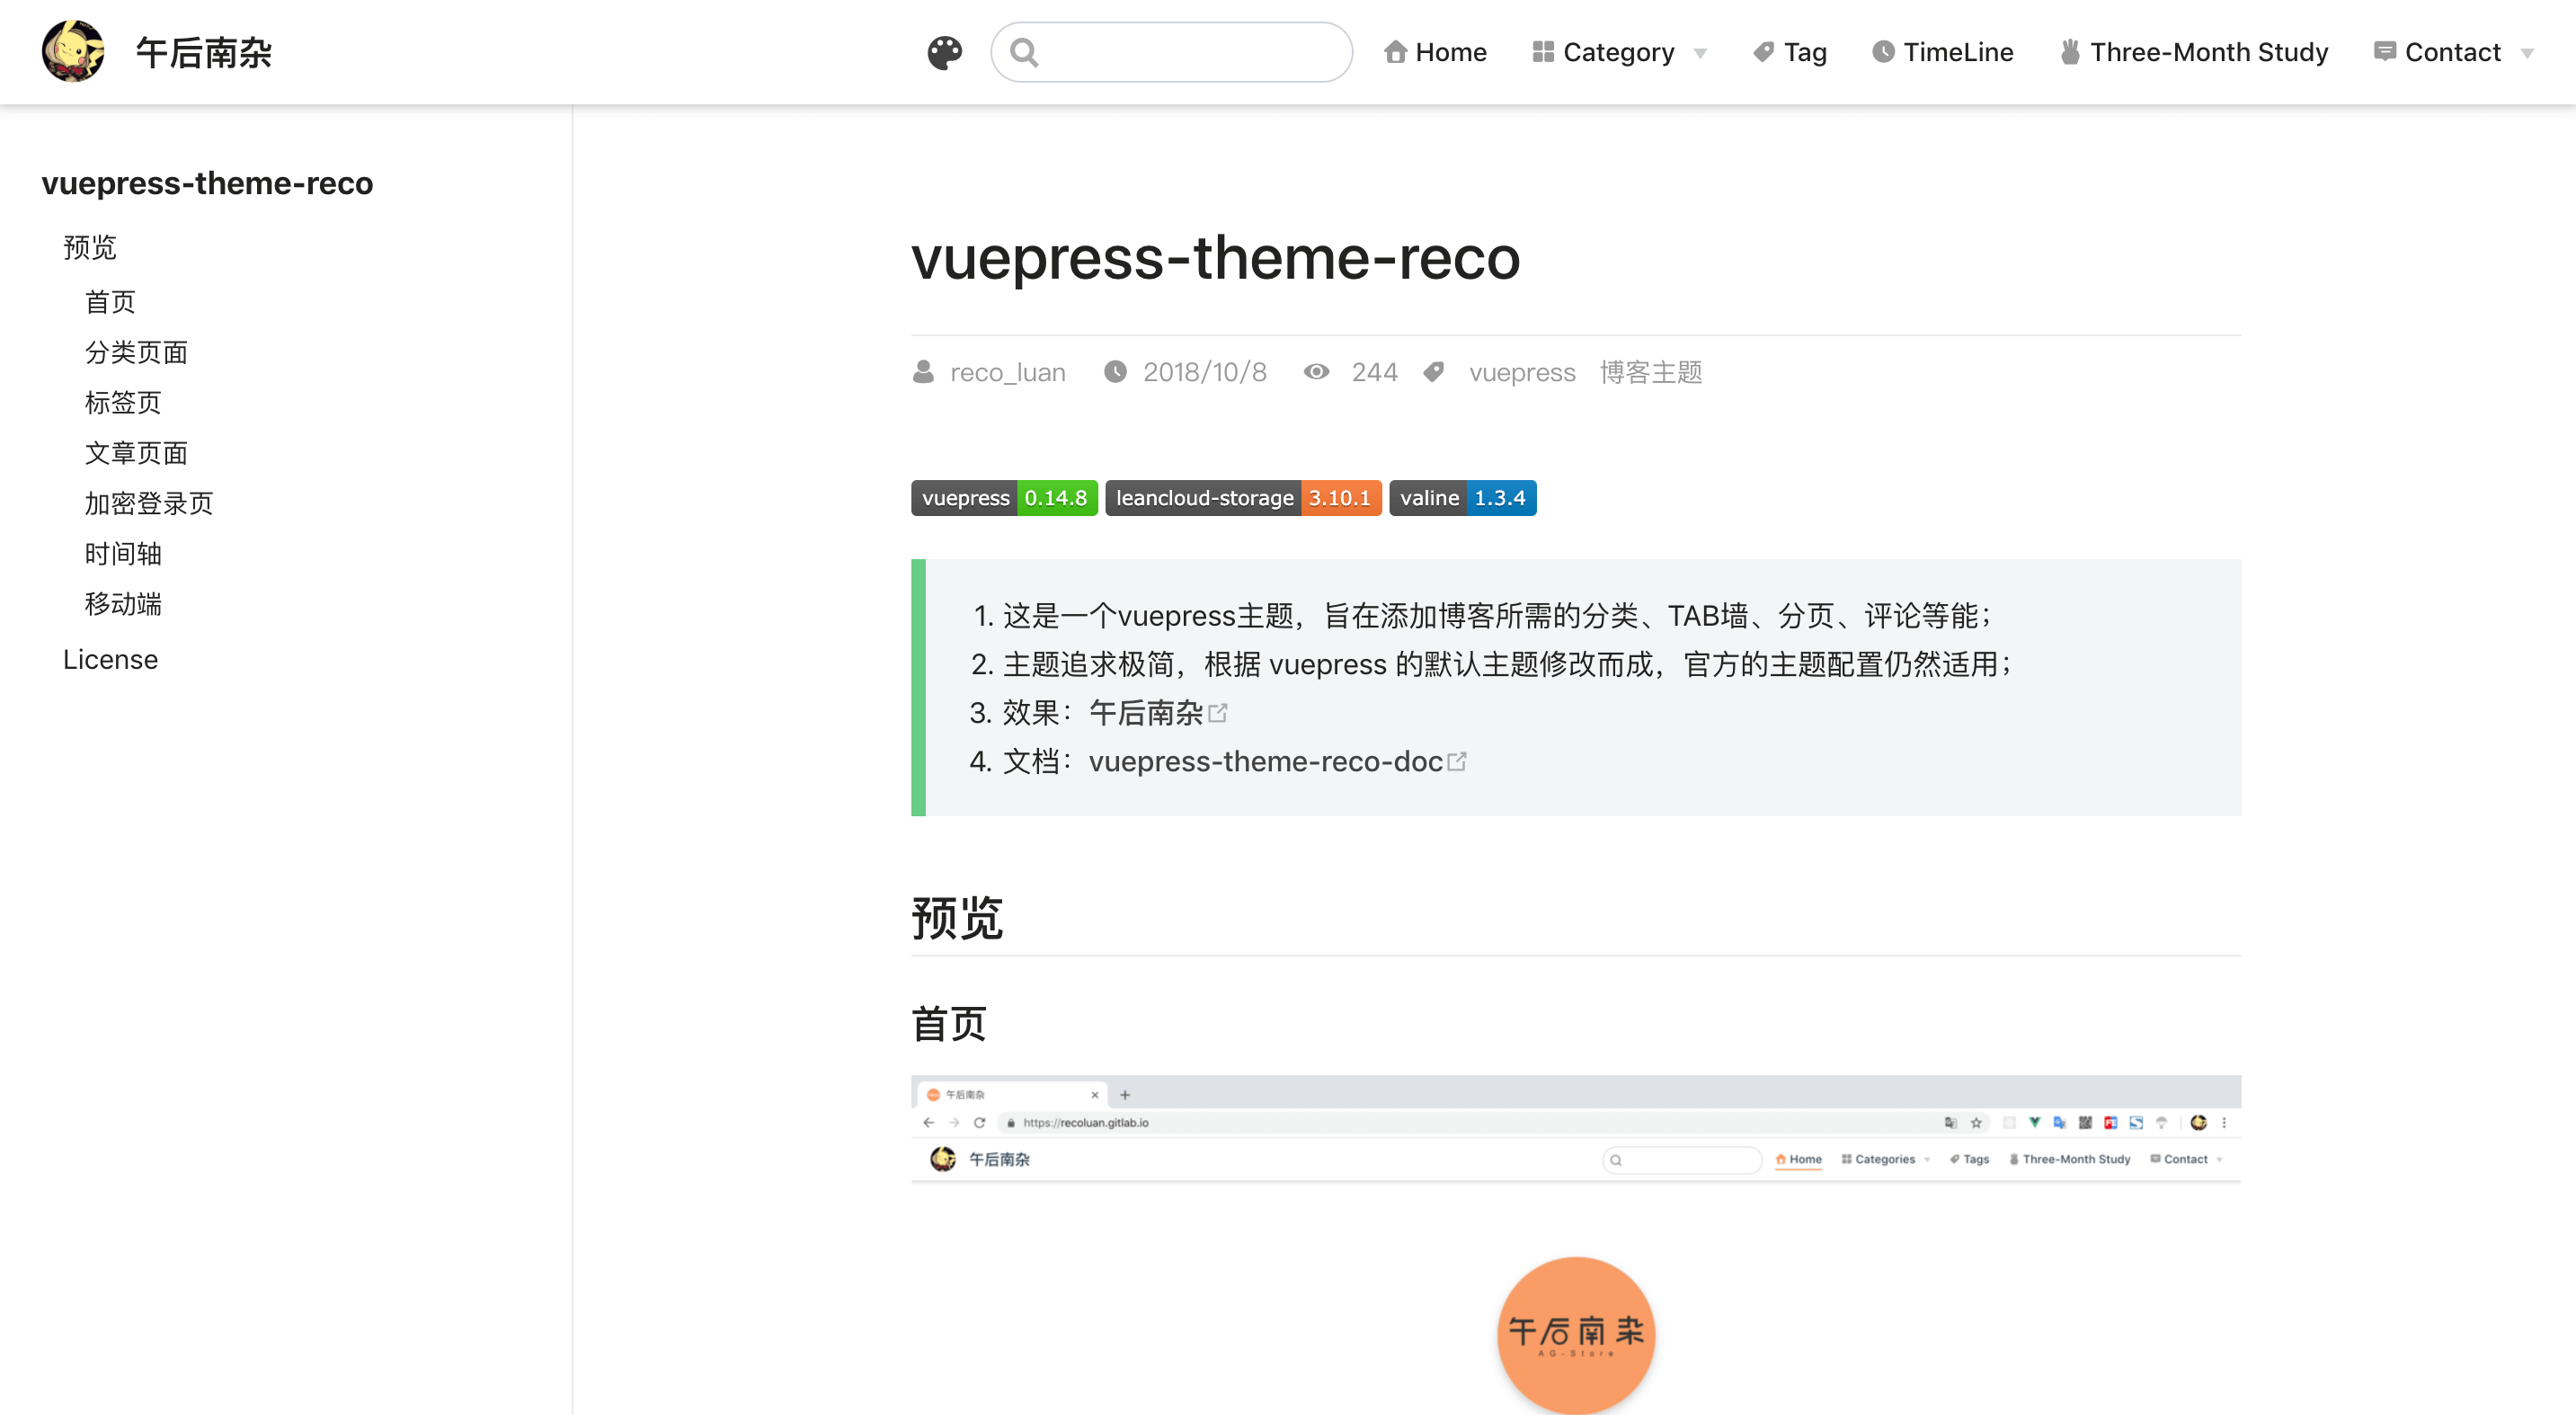
Task: Select License in the sidebar
Action: 110,660
